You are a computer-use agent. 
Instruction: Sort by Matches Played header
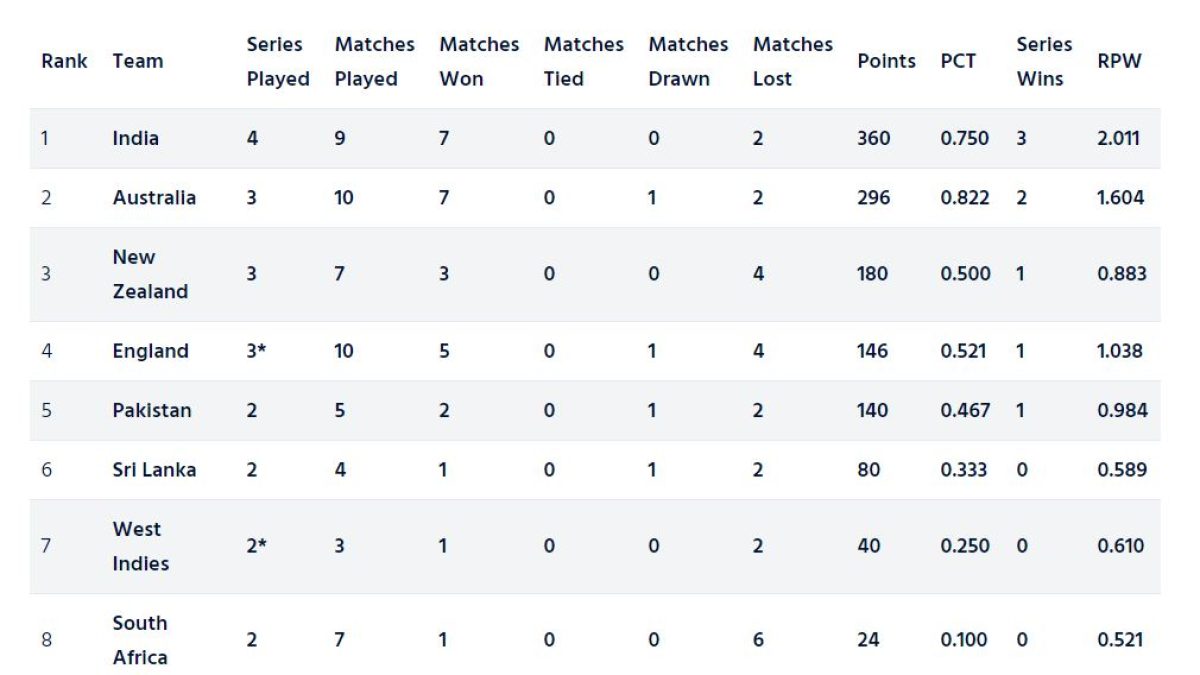point(374,61)
